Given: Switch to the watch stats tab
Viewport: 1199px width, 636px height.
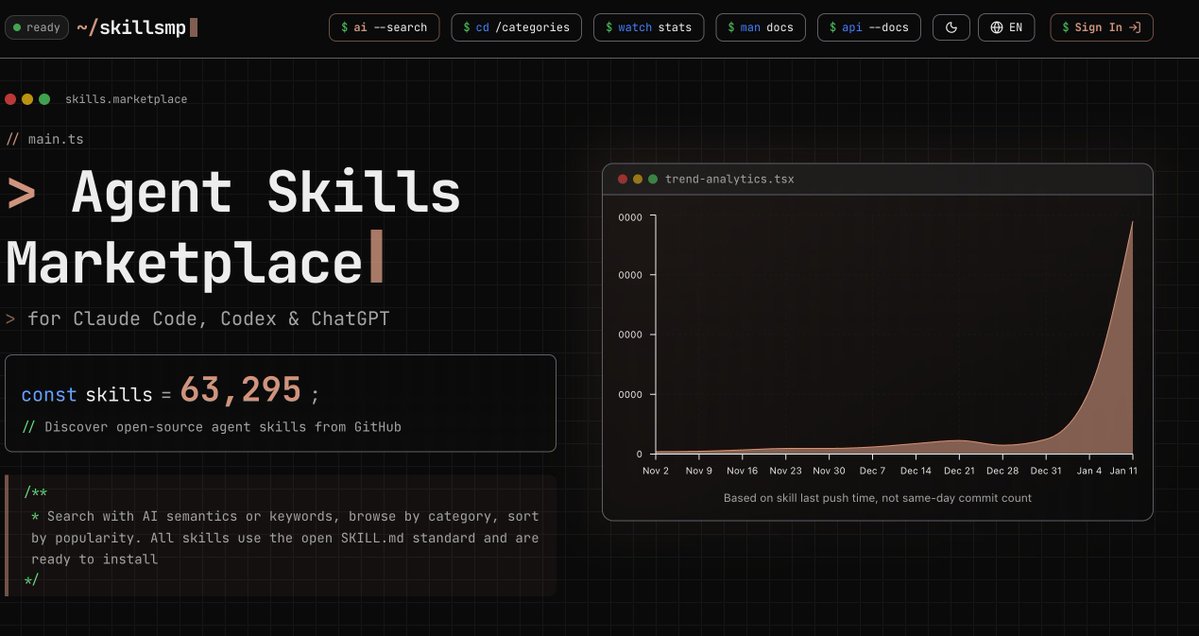Looking at the screenshot, I should tap(648, 27).
